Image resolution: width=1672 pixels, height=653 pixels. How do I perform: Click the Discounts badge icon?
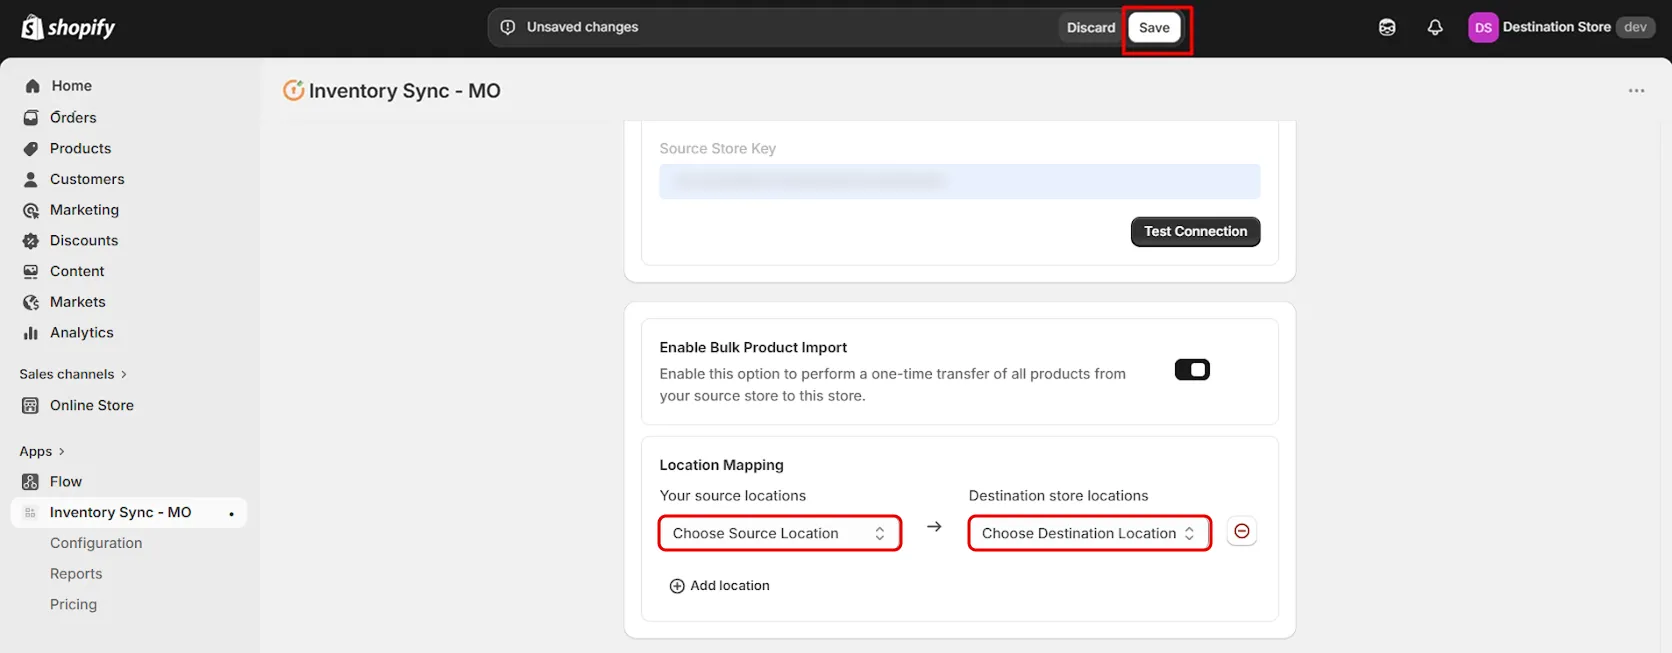tap(31, 241)
